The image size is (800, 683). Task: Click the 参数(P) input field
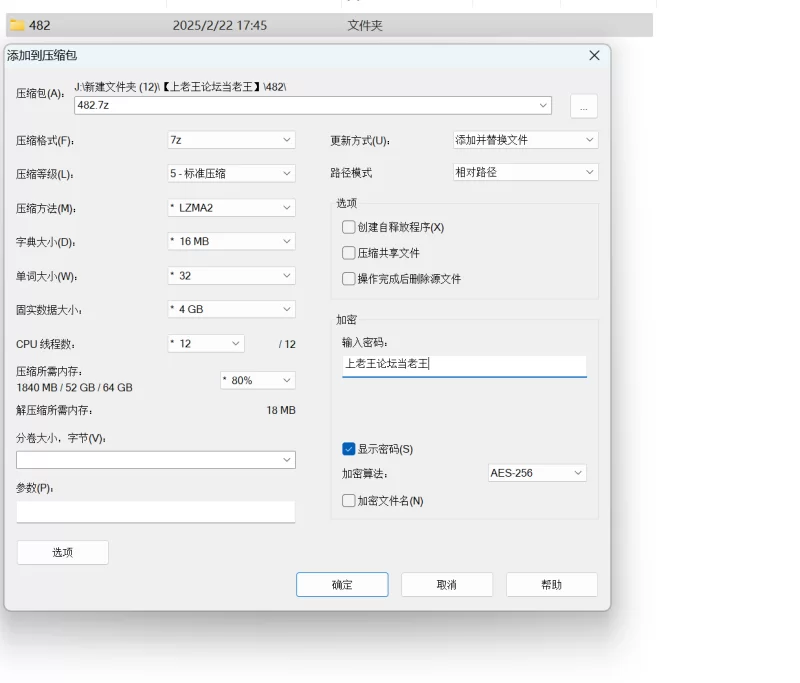point(156,512)
